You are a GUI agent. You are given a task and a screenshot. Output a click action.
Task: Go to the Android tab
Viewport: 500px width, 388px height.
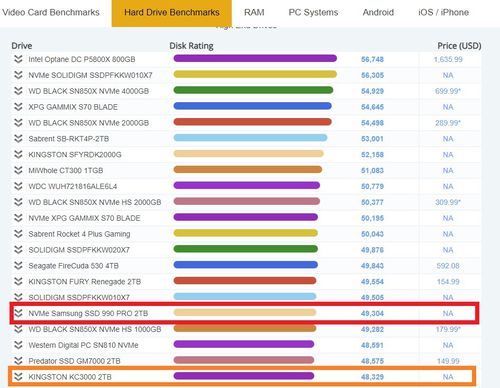point(378,12)
